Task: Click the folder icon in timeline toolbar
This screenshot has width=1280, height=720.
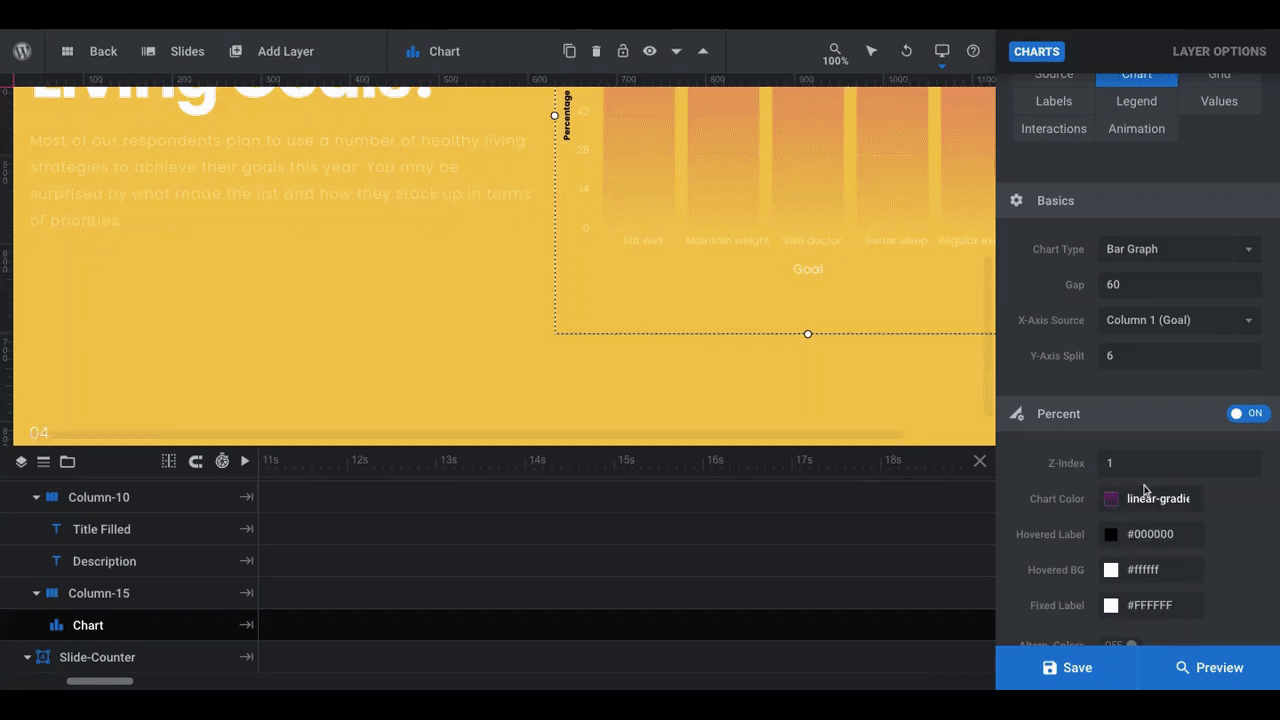Action: 67,461
